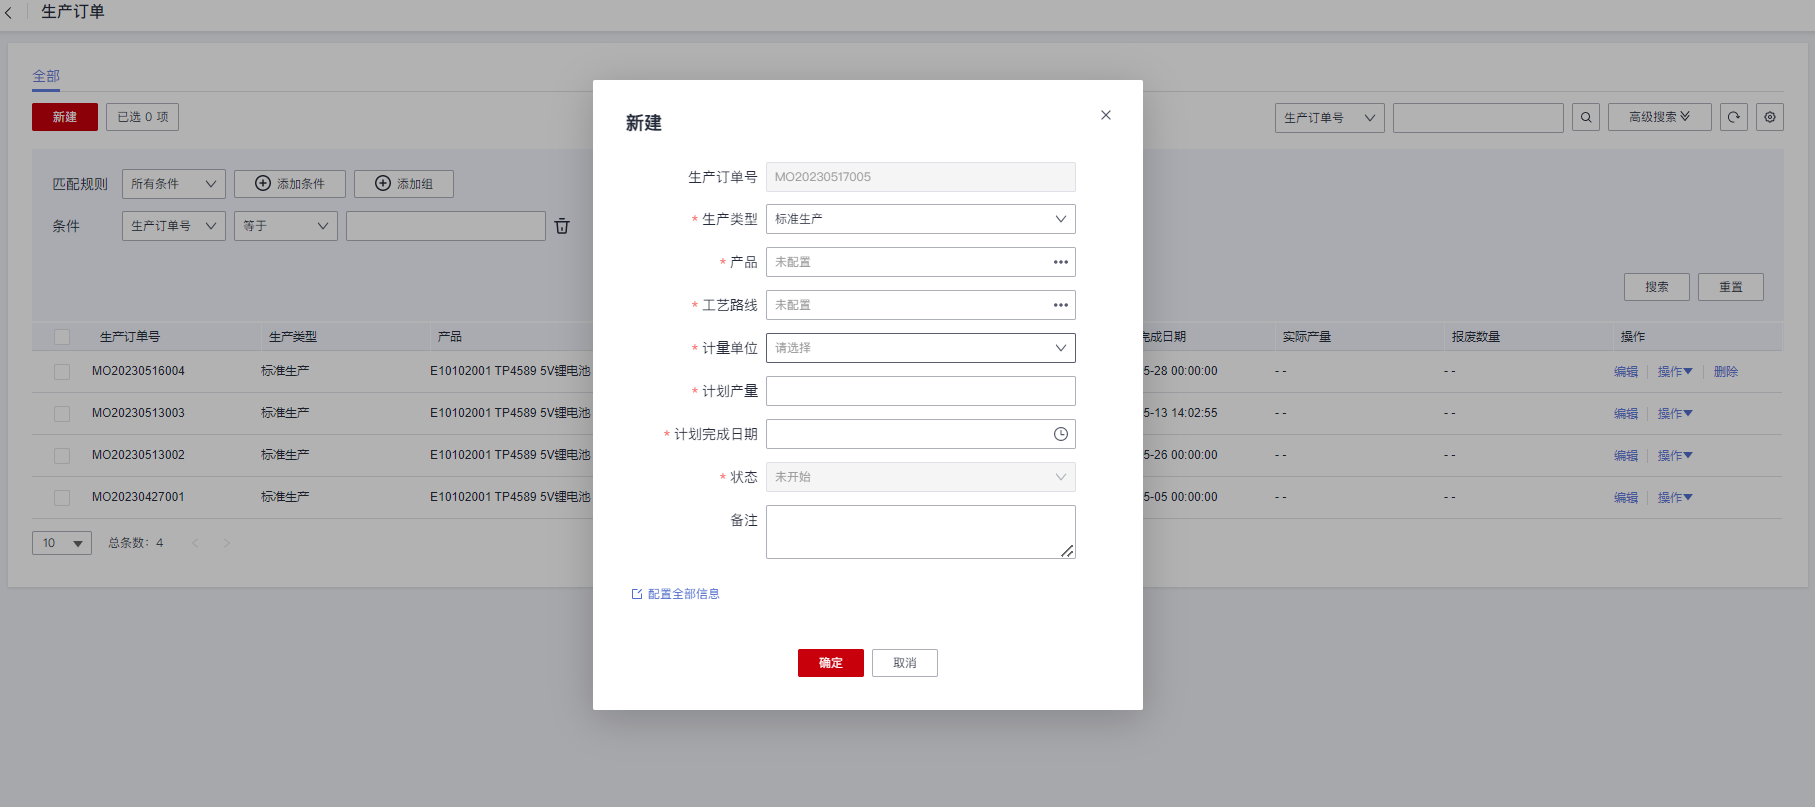The width and height of the screenshot is (1815, 807).
Task: Check the row MO20230513002
Action: pos(62,456)
